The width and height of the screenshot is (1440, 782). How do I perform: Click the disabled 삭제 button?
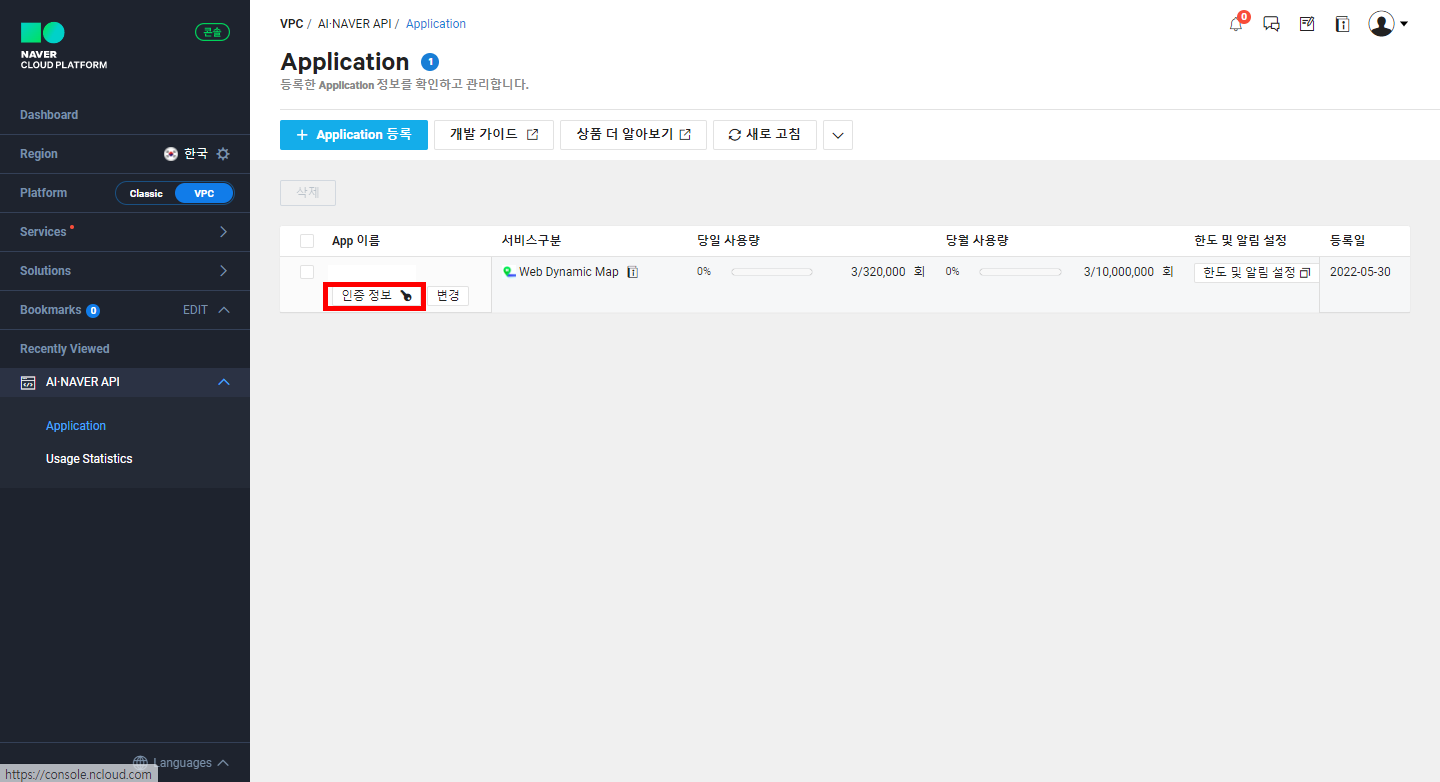pyautogui.click(x=308, y=193)
